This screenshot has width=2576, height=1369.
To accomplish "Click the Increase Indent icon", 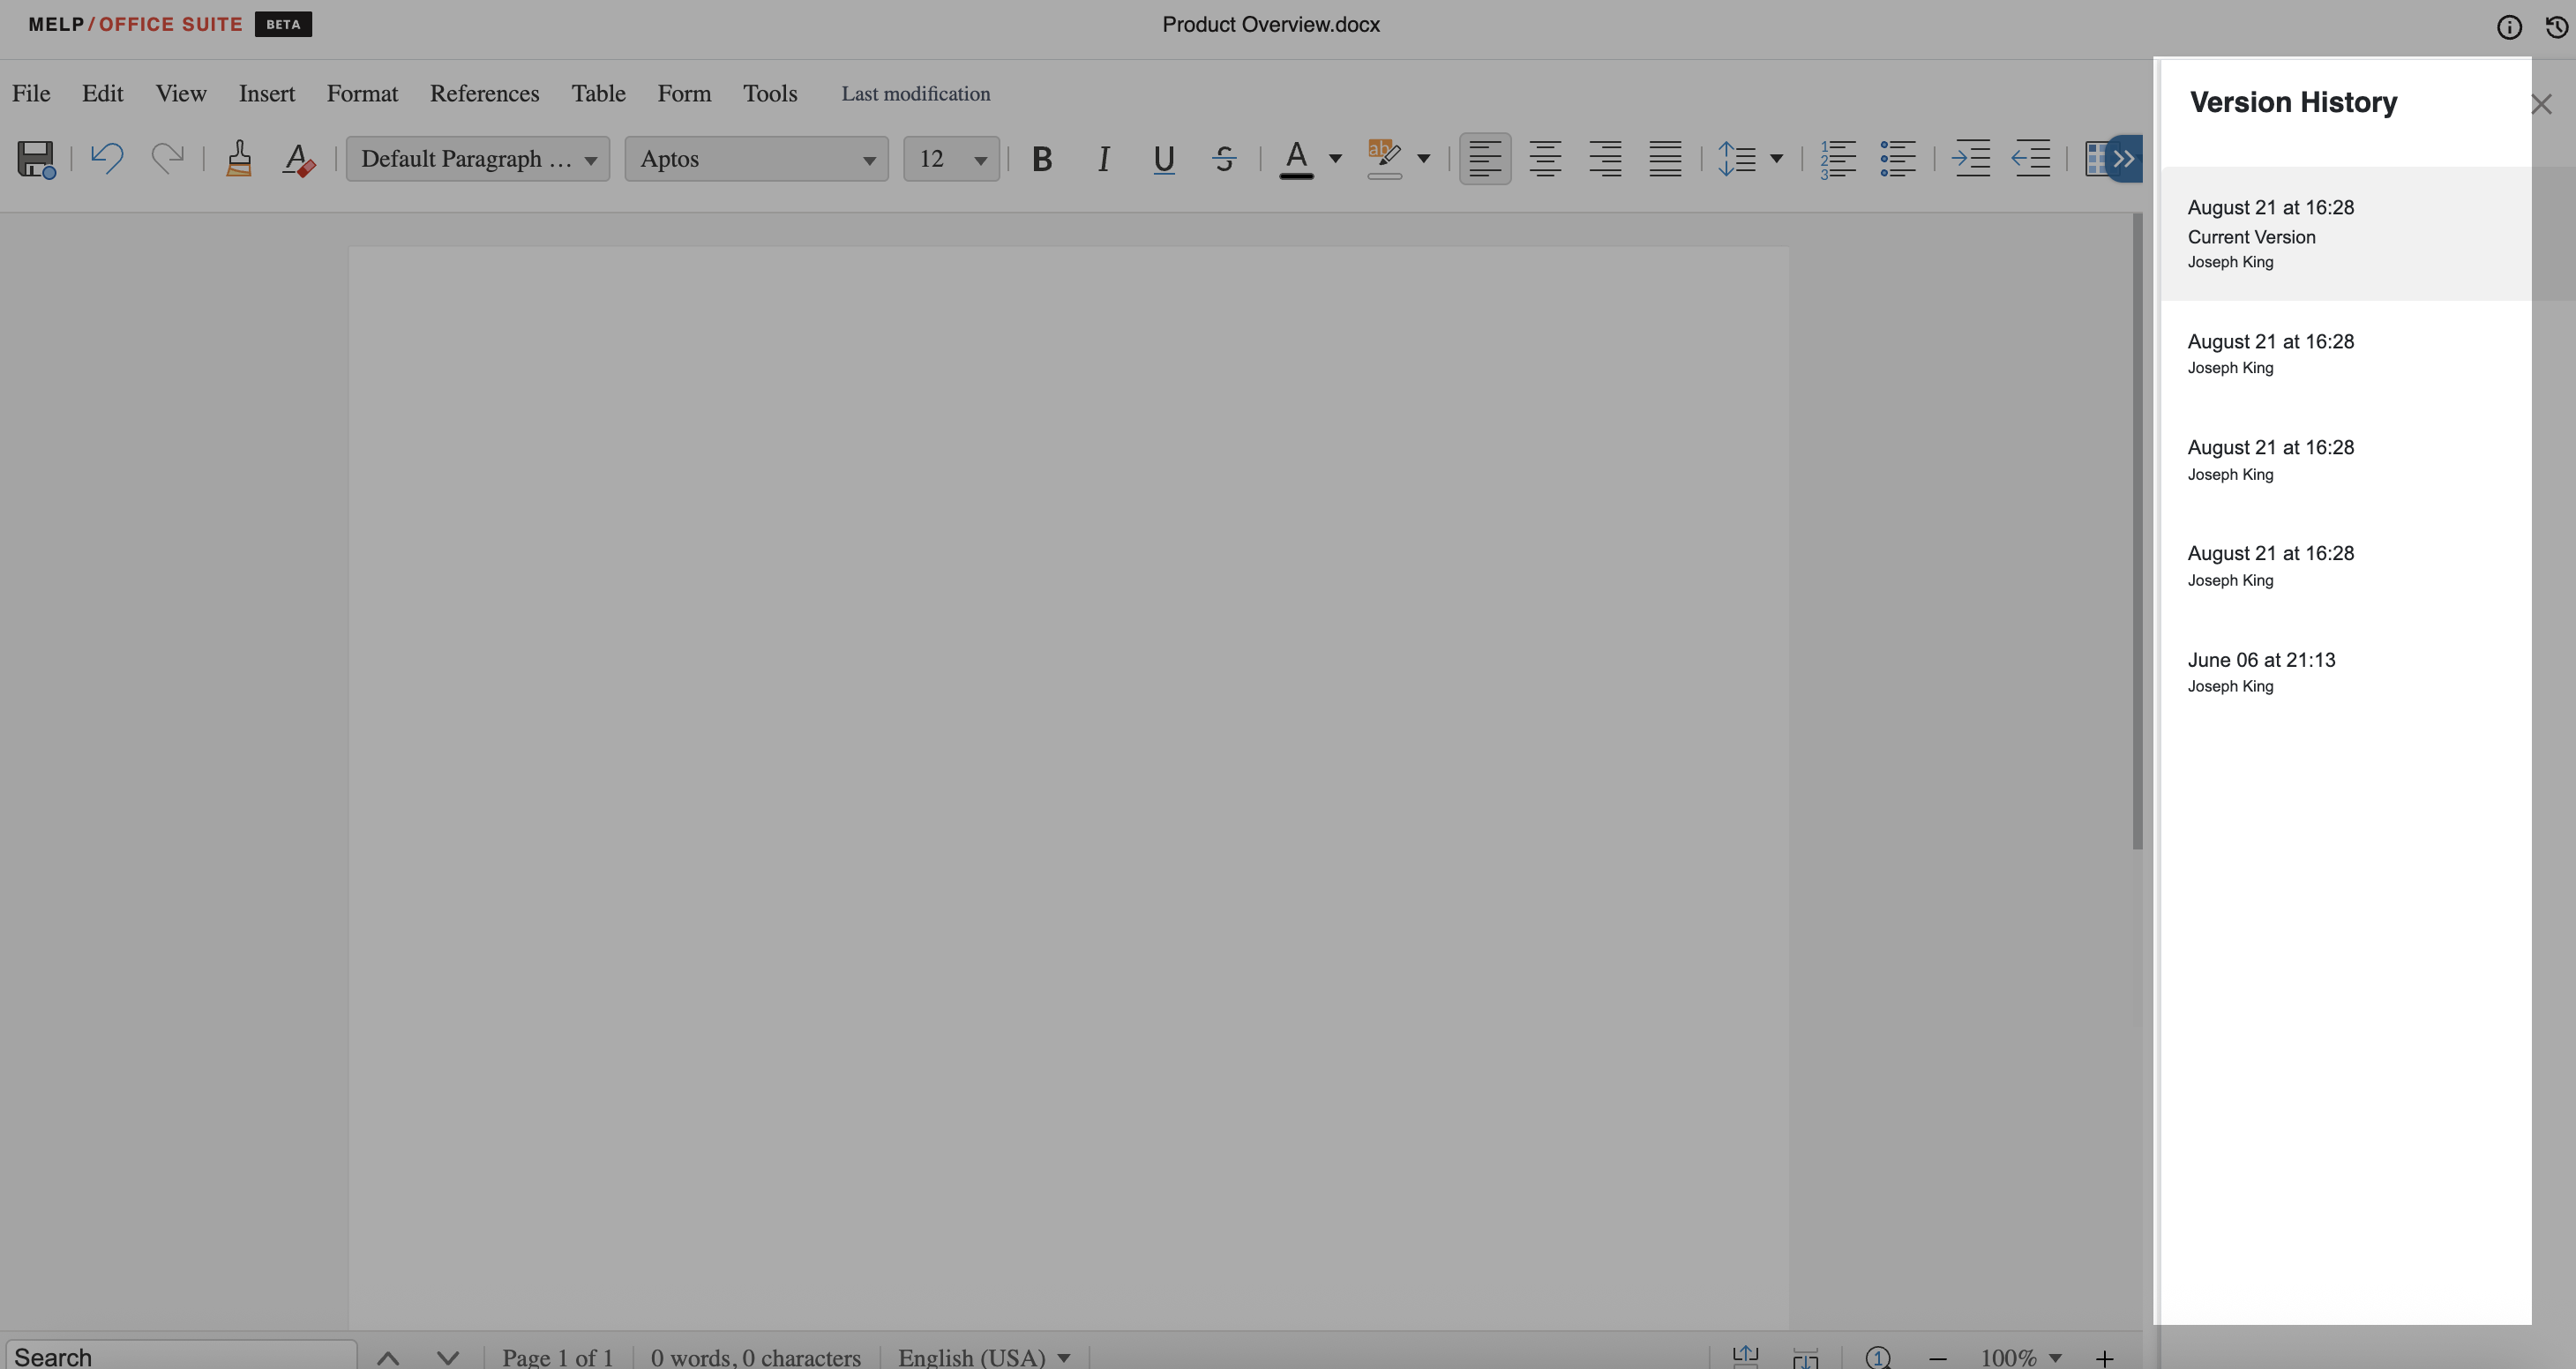I will 1971,158.
